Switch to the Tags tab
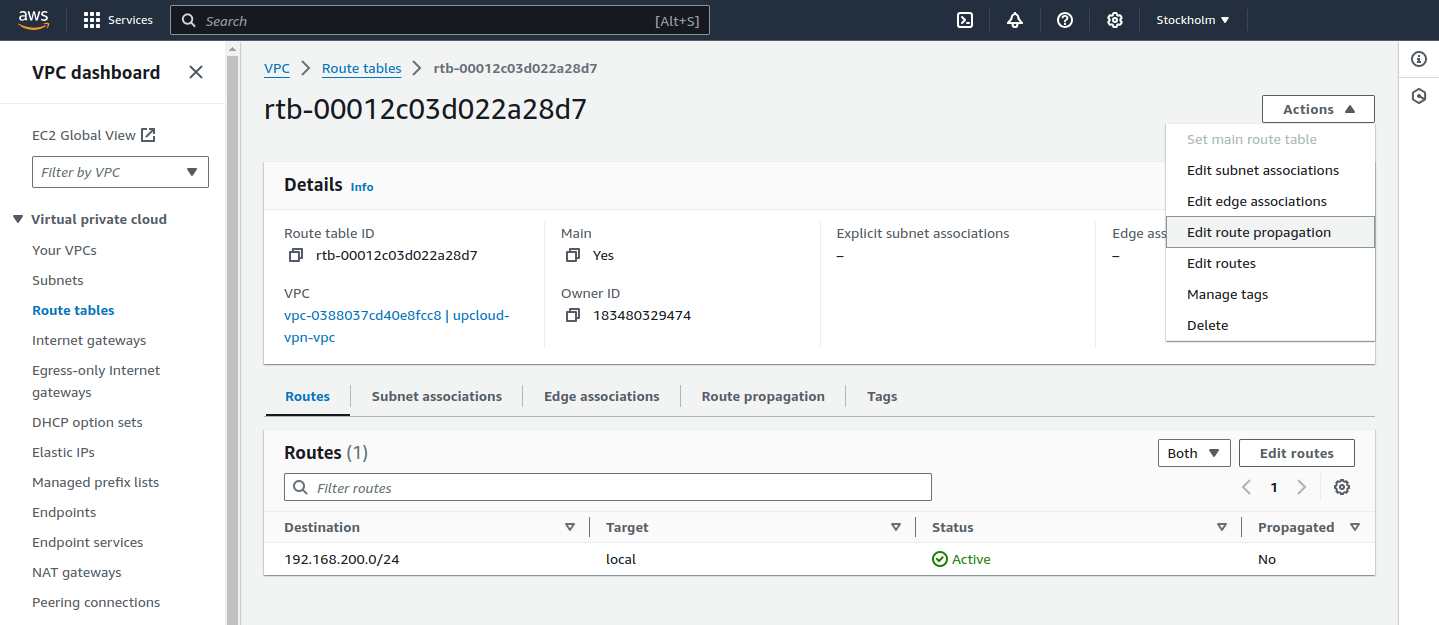This screenshot has height=625, width=1439. coord(882,396)
